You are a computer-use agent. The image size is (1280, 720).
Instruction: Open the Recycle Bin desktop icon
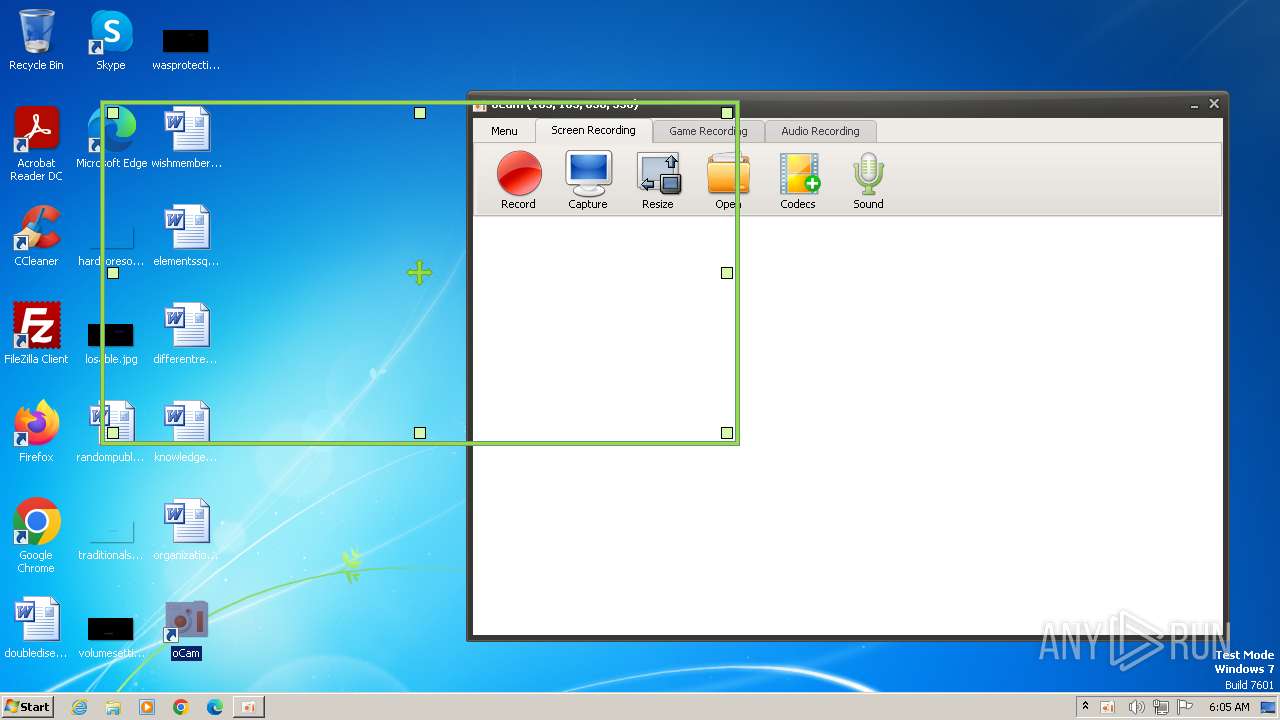point(36,40)
